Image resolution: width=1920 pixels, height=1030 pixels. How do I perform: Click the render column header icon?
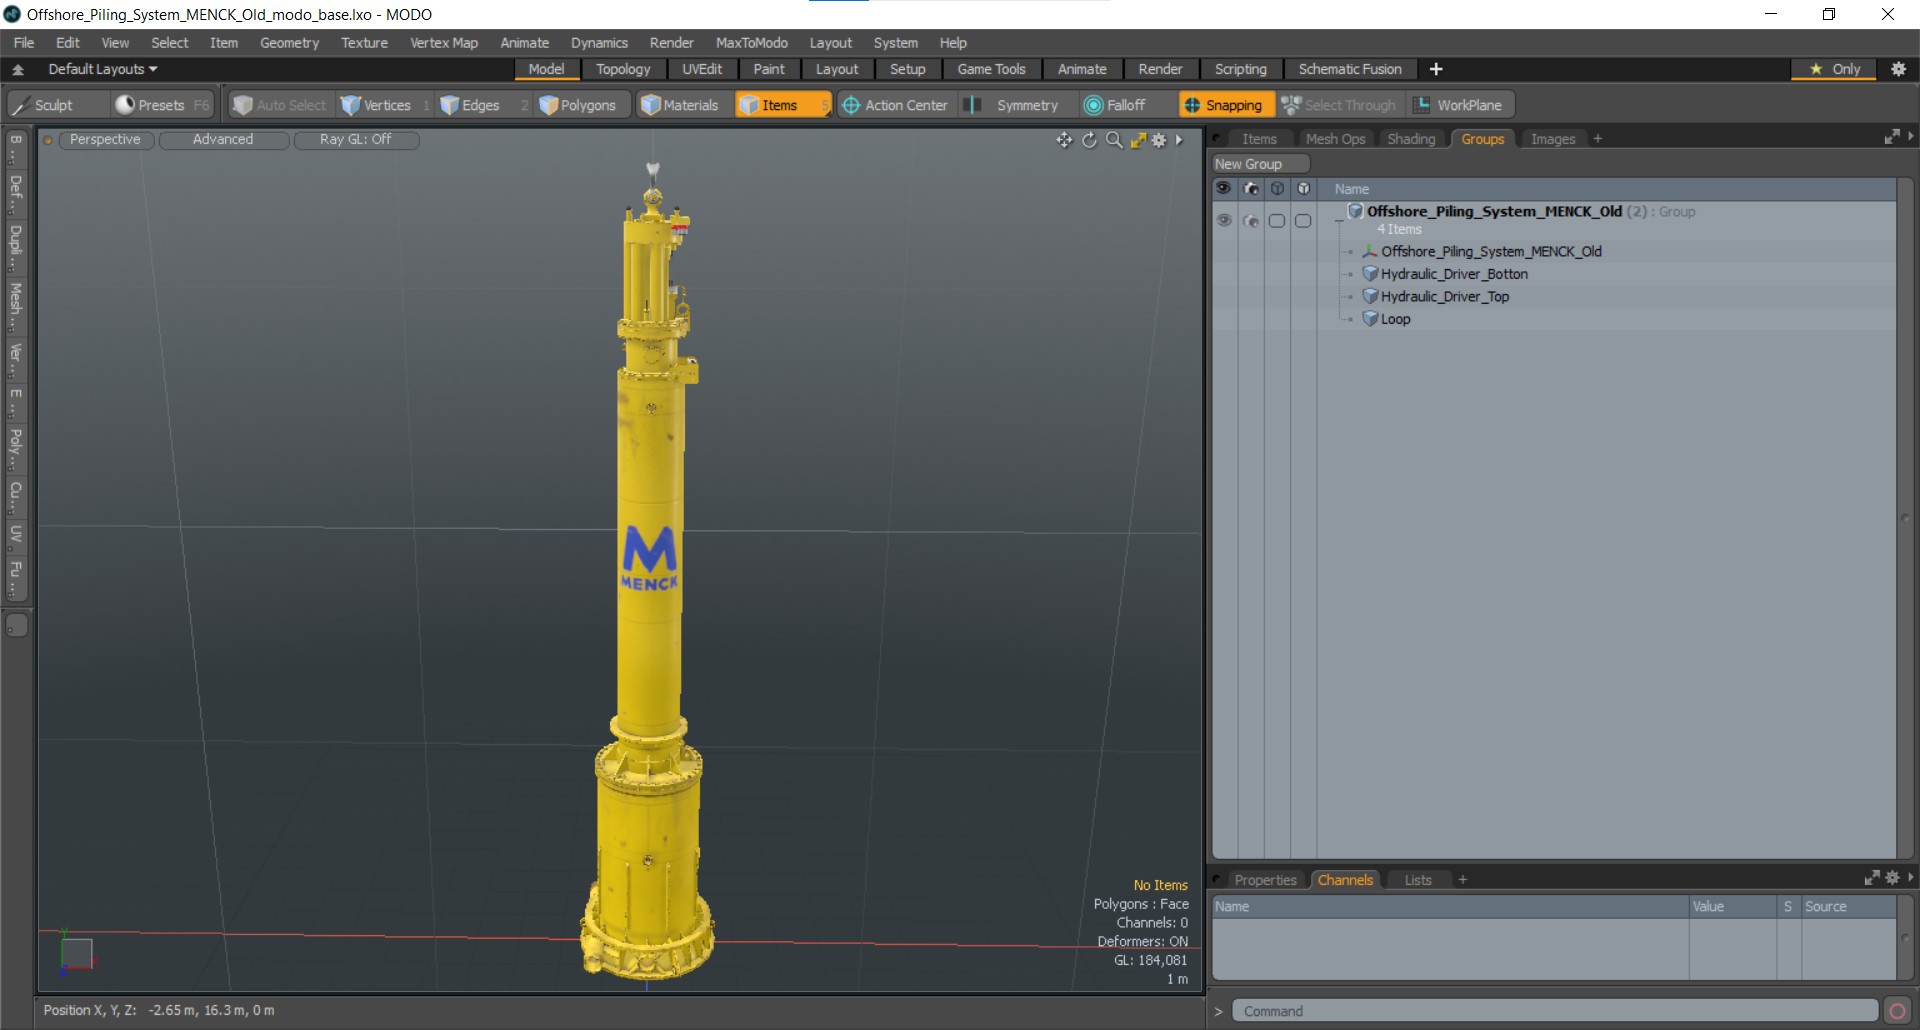(x=1251, y=188)
